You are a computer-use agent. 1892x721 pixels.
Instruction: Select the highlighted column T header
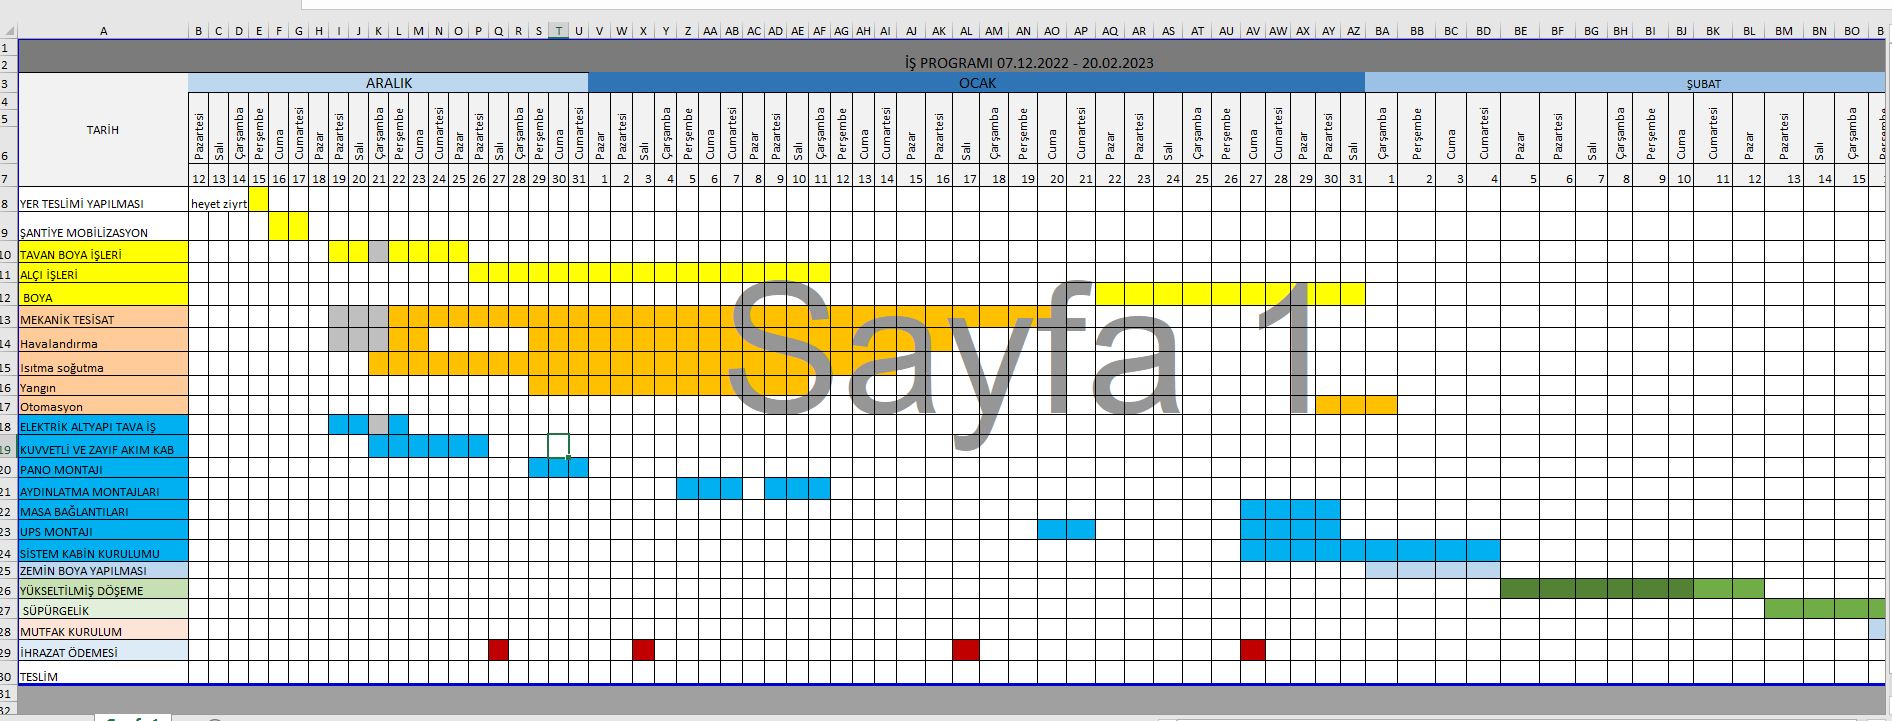click(x=558, y=31)
